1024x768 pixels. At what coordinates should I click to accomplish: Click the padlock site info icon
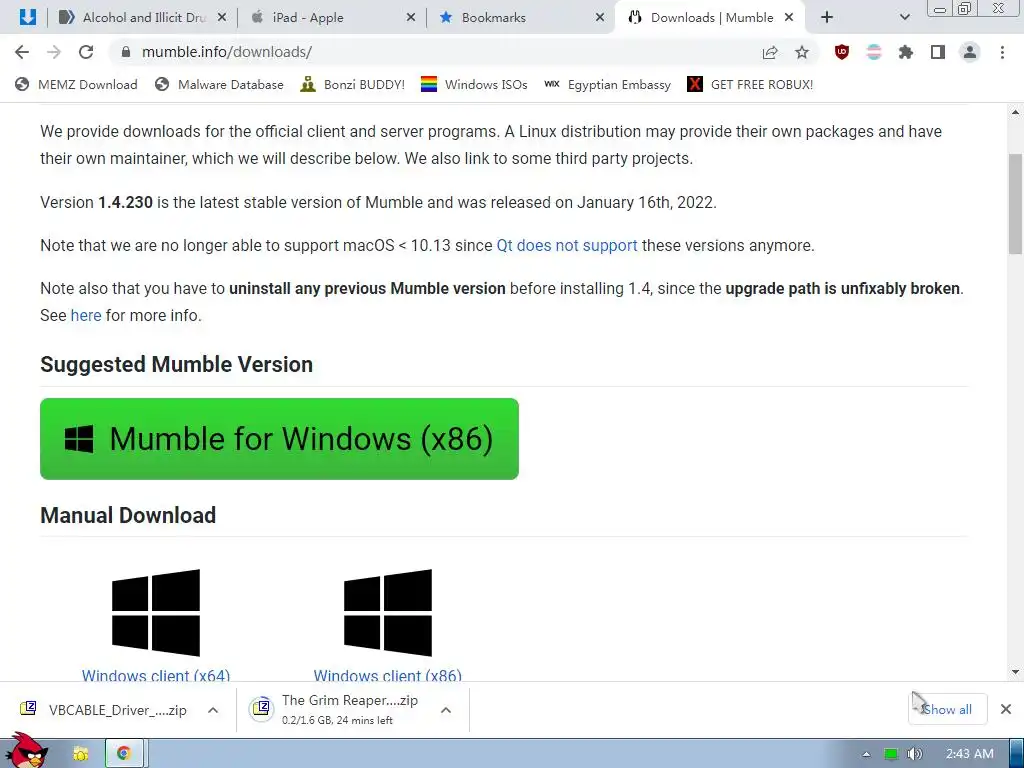(x=126, y=52)
